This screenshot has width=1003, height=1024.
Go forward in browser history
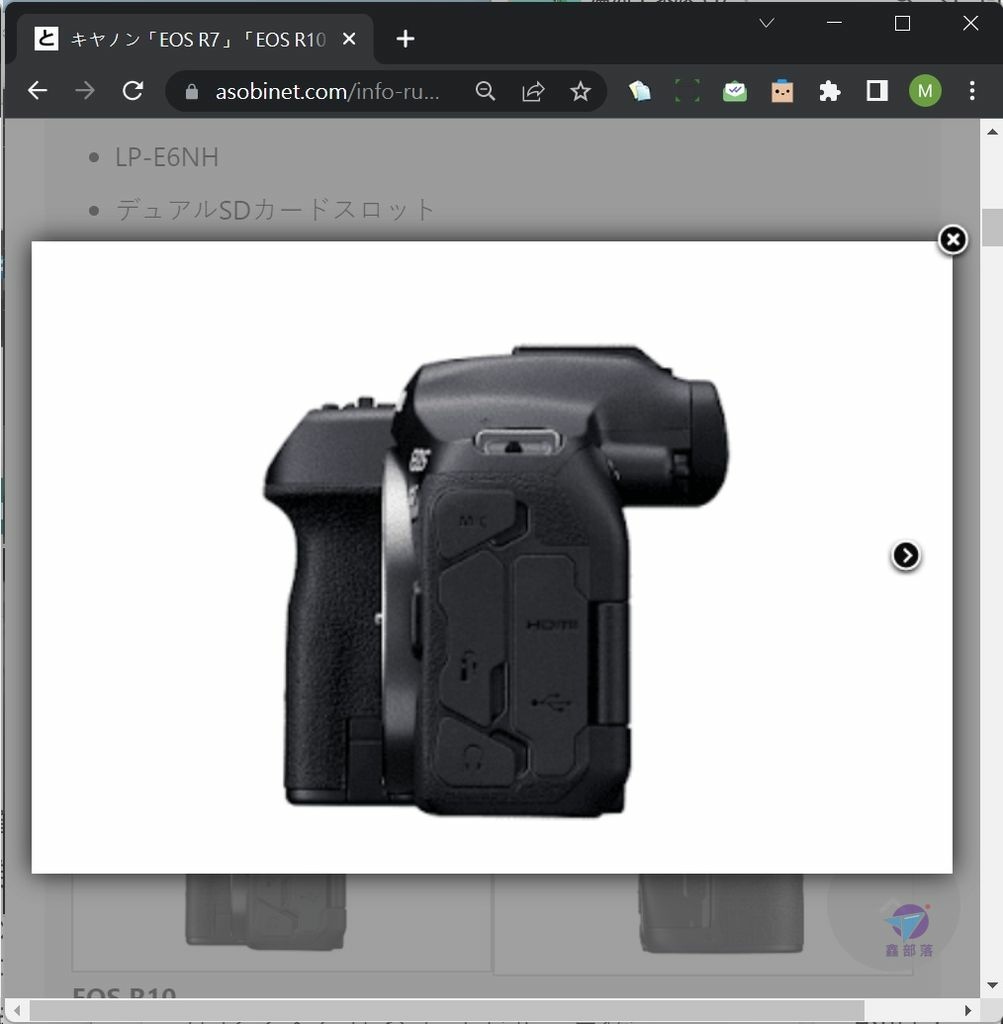(85, 91)
